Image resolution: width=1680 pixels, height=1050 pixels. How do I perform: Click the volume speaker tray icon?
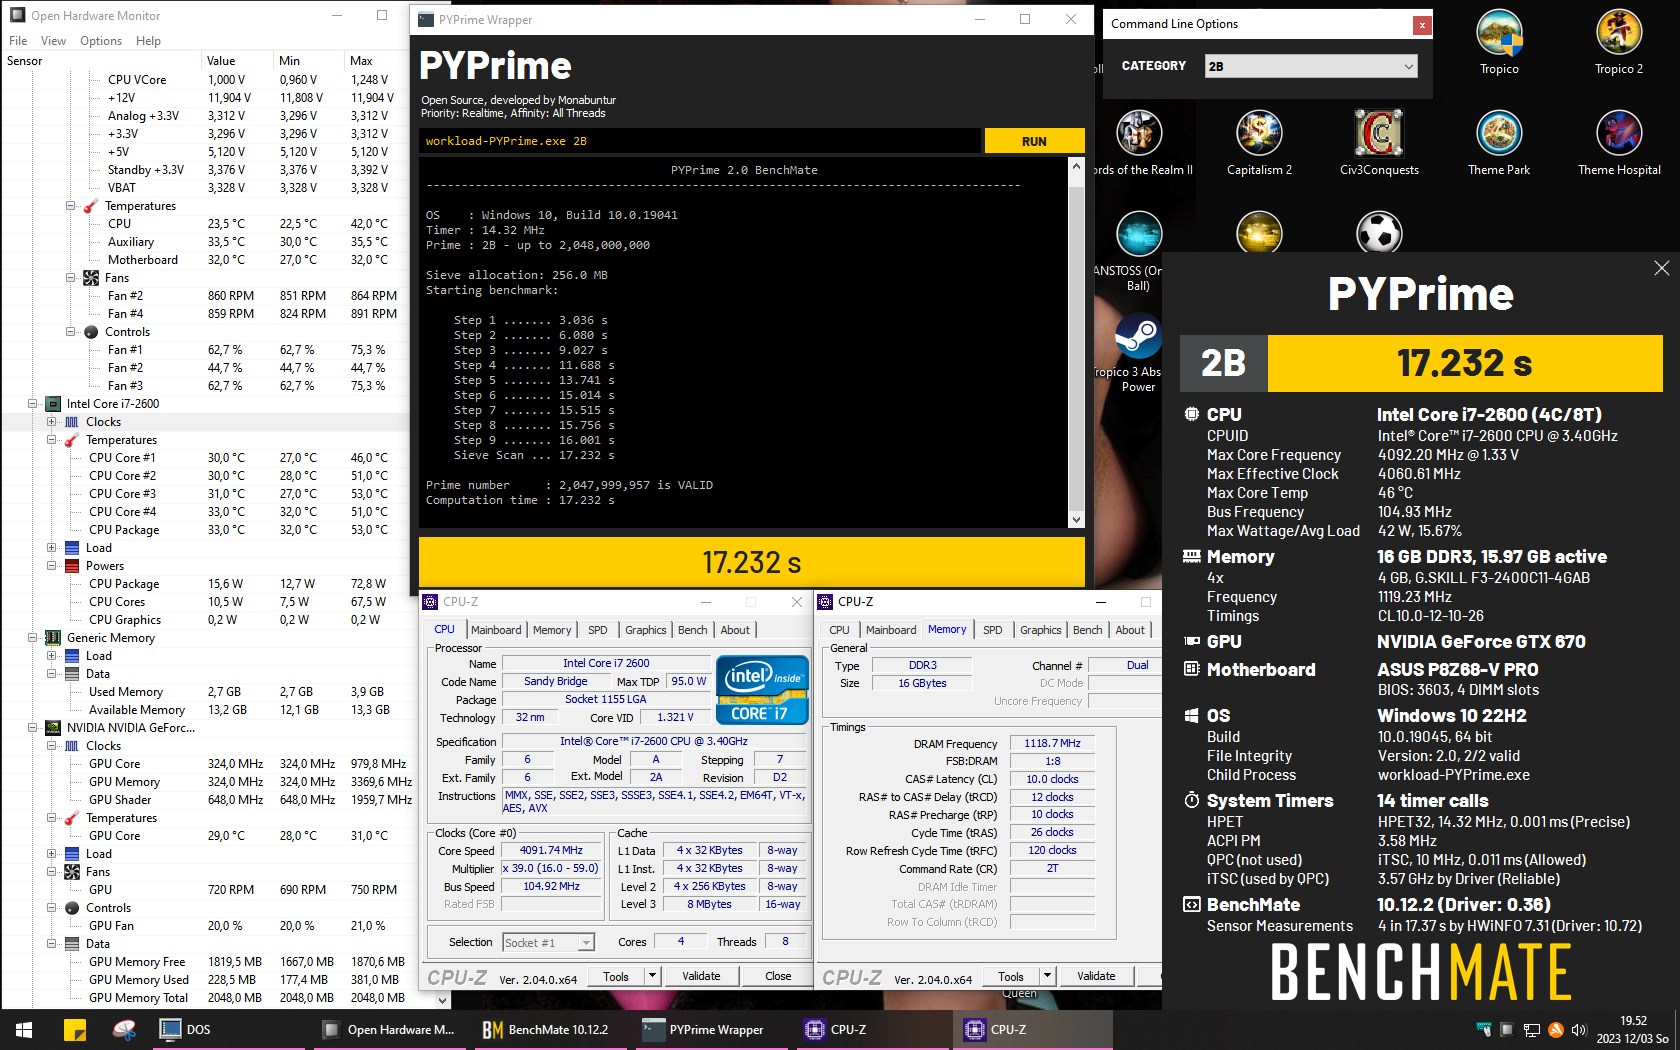1579,1029
